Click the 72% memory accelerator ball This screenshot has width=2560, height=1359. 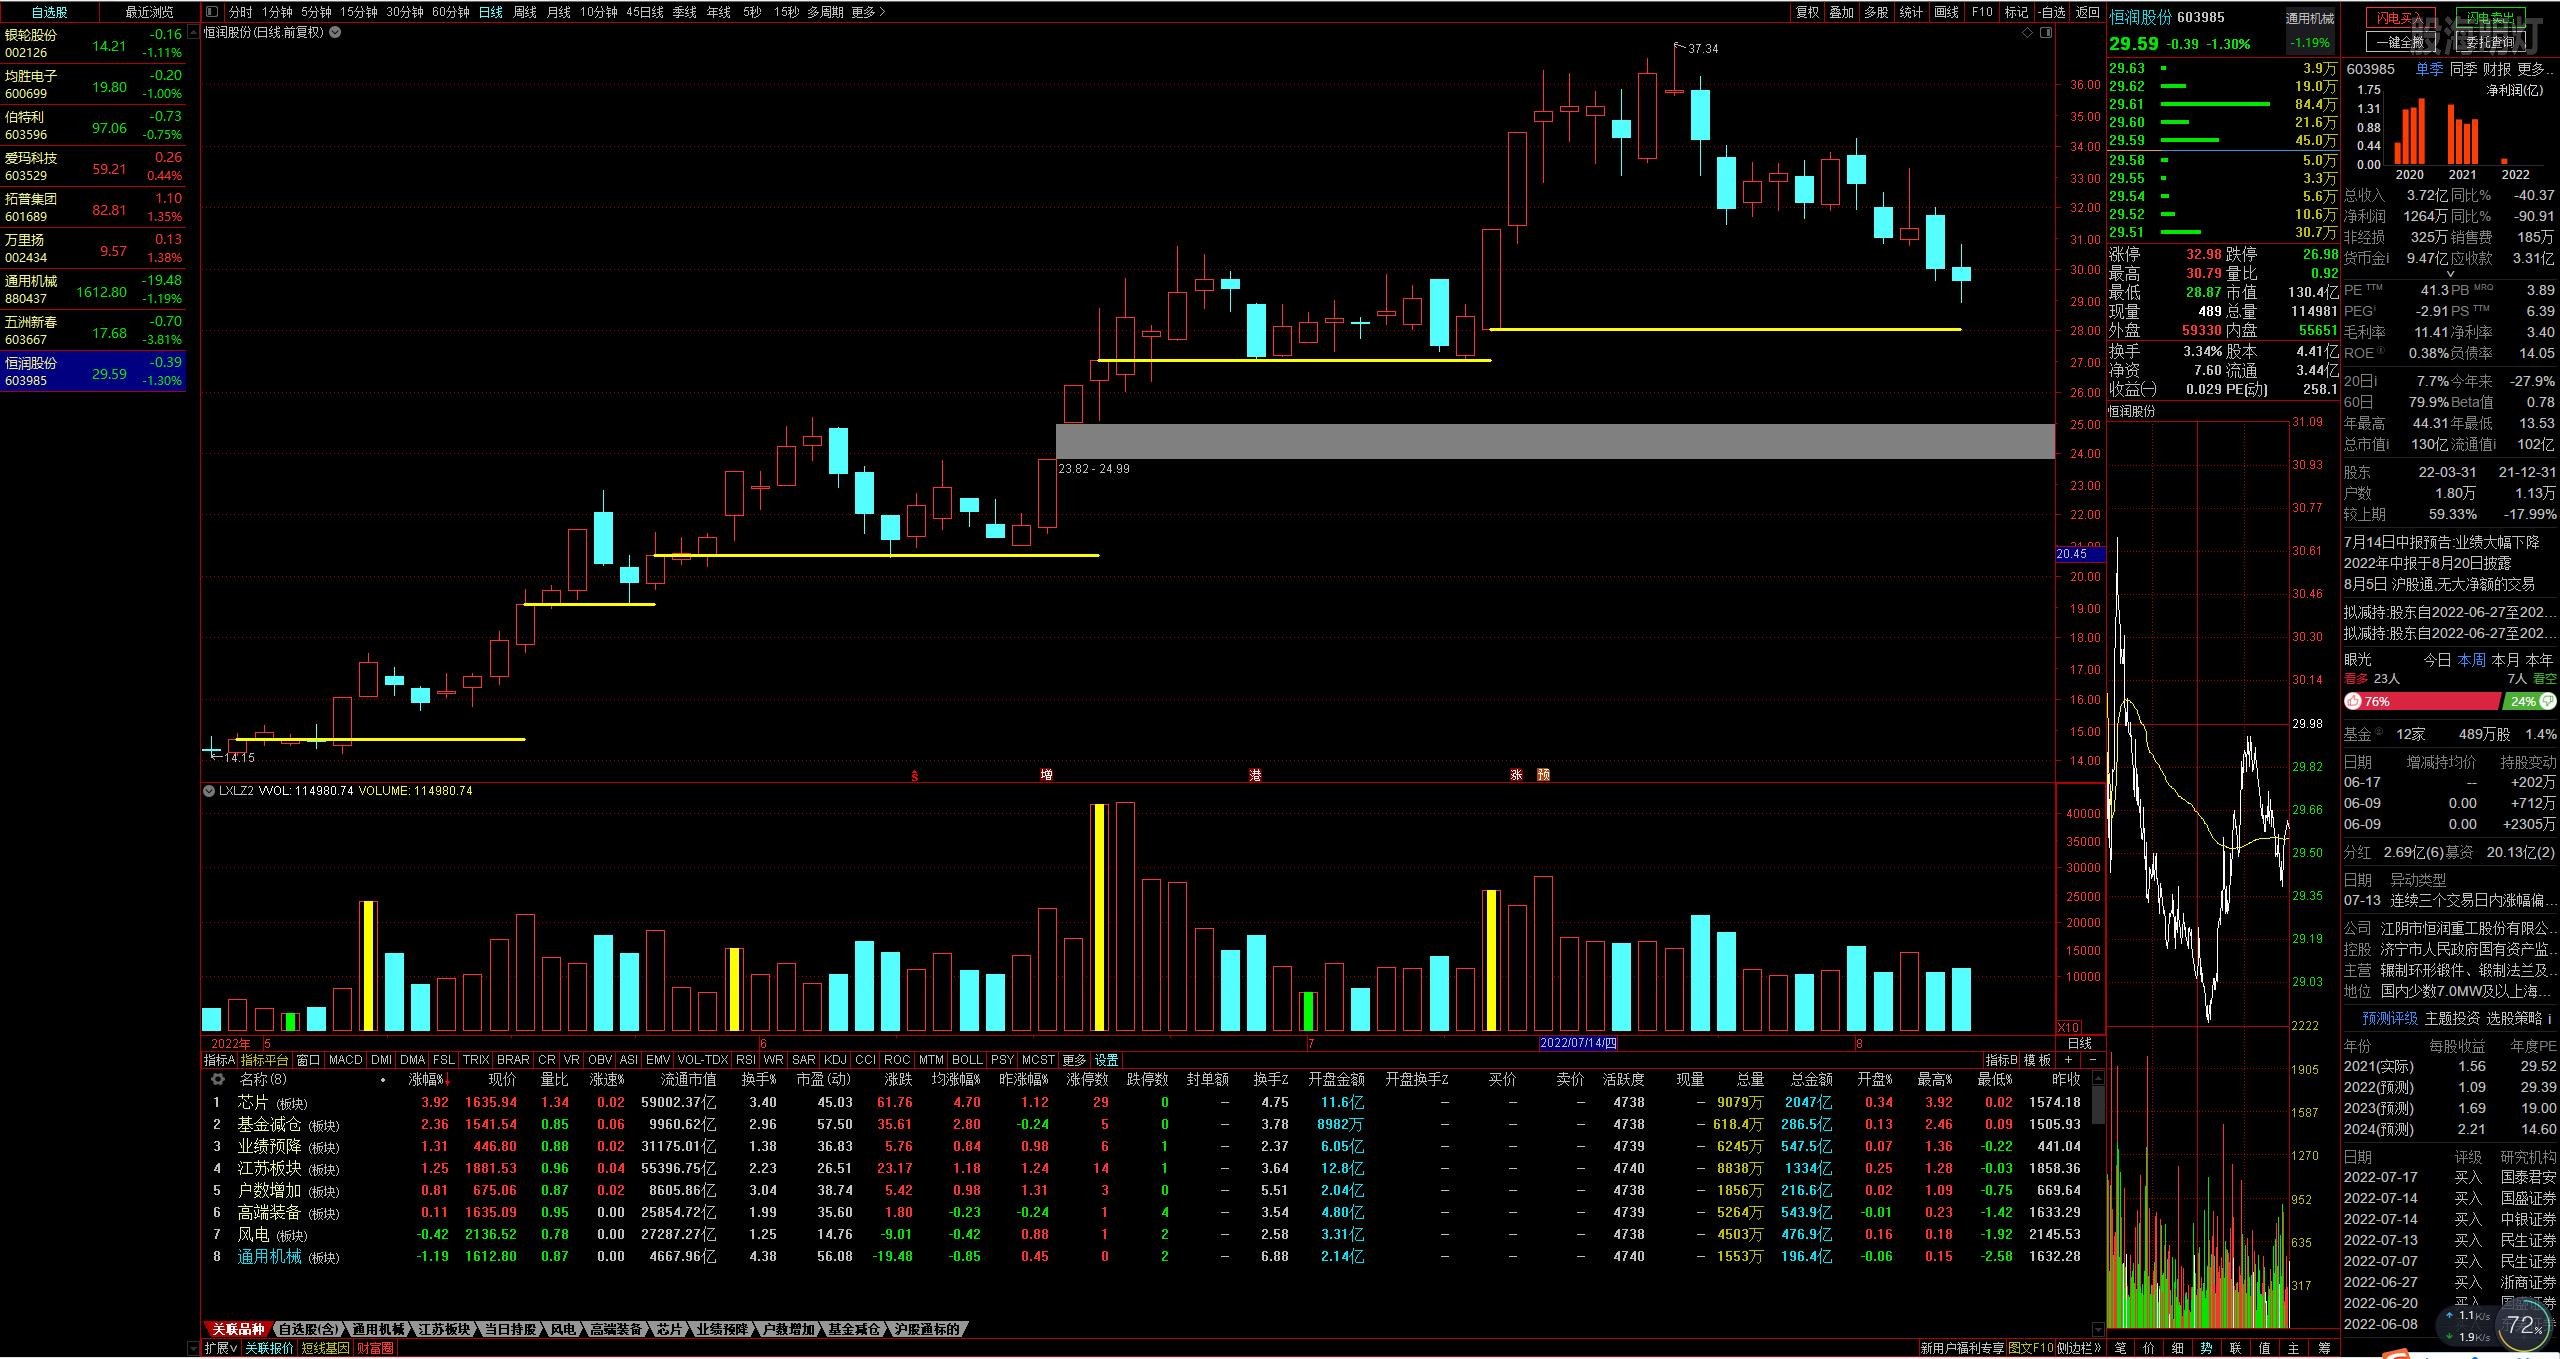(x=2523, y=1326)
